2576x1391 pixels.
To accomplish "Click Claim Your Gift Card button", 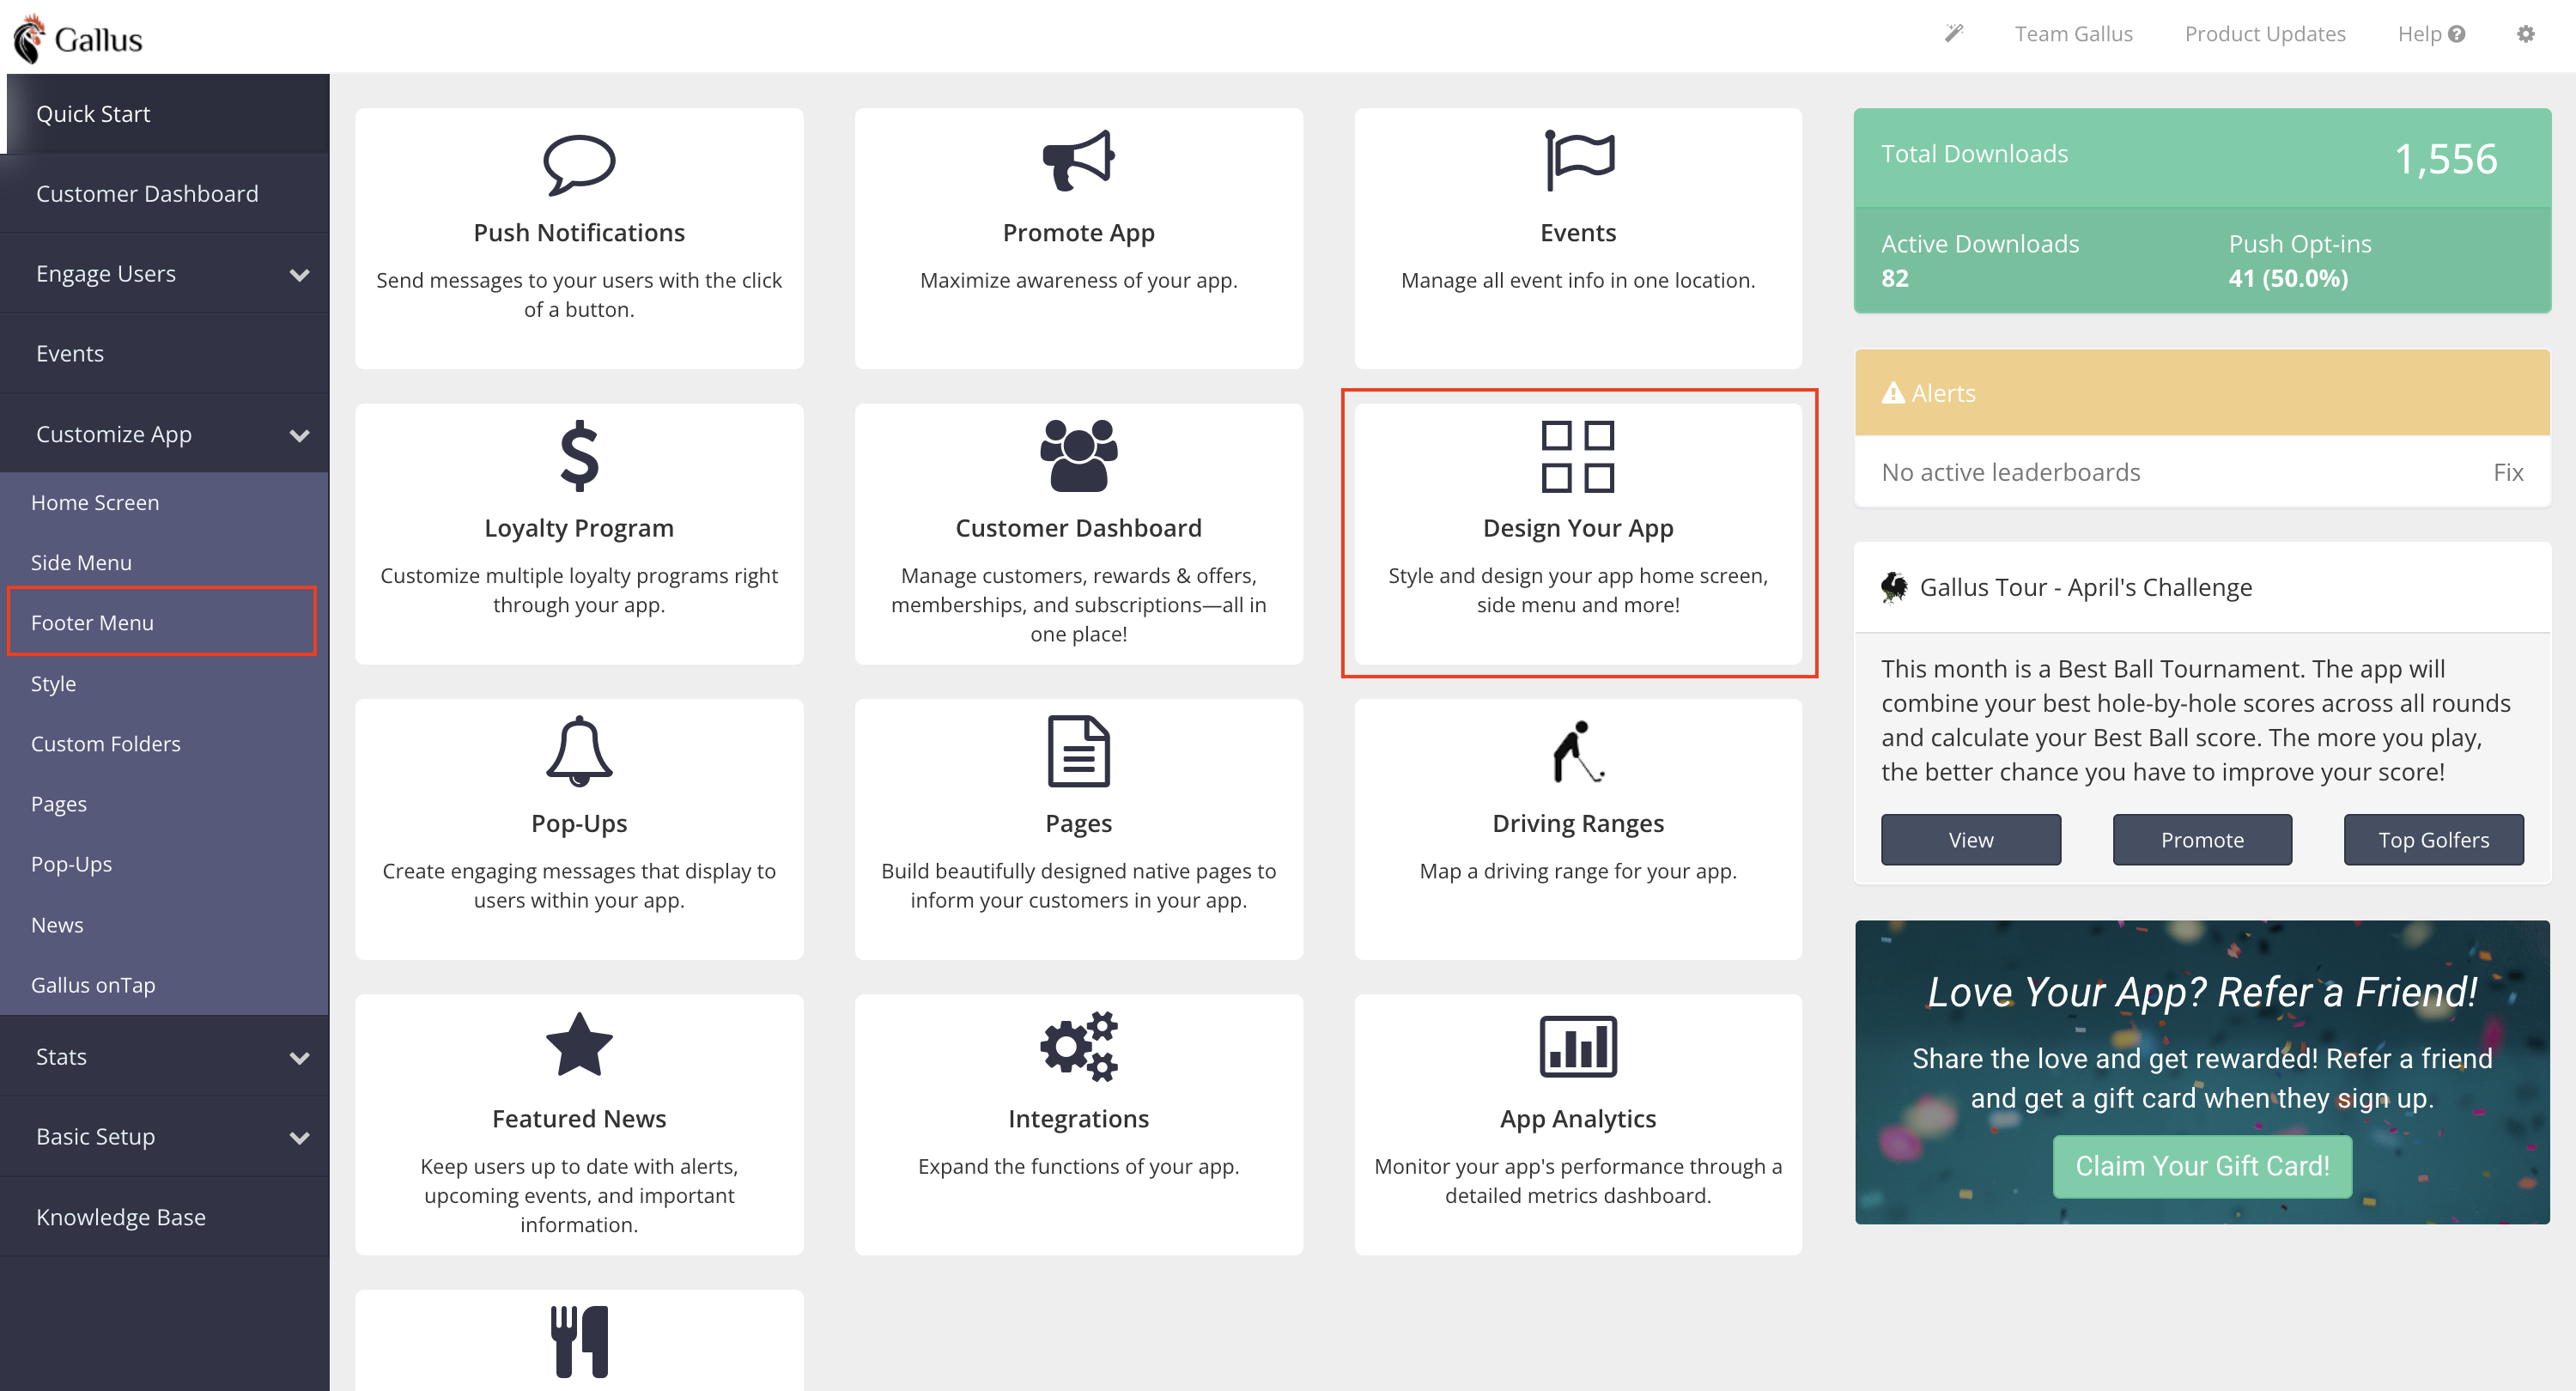I will (2202, 1166).
